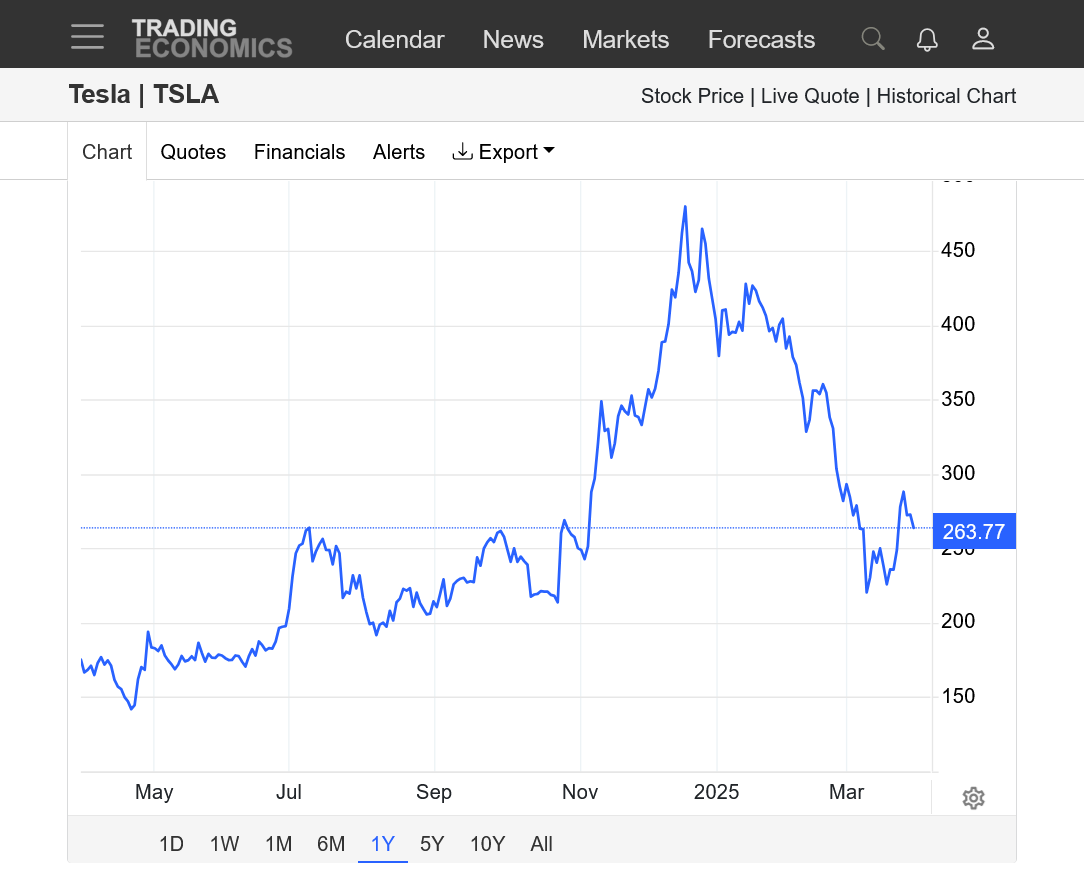Open the user account icon
Image resolution: width=1084 pixels, height=875 pixels.
click(x=983, y=39)
